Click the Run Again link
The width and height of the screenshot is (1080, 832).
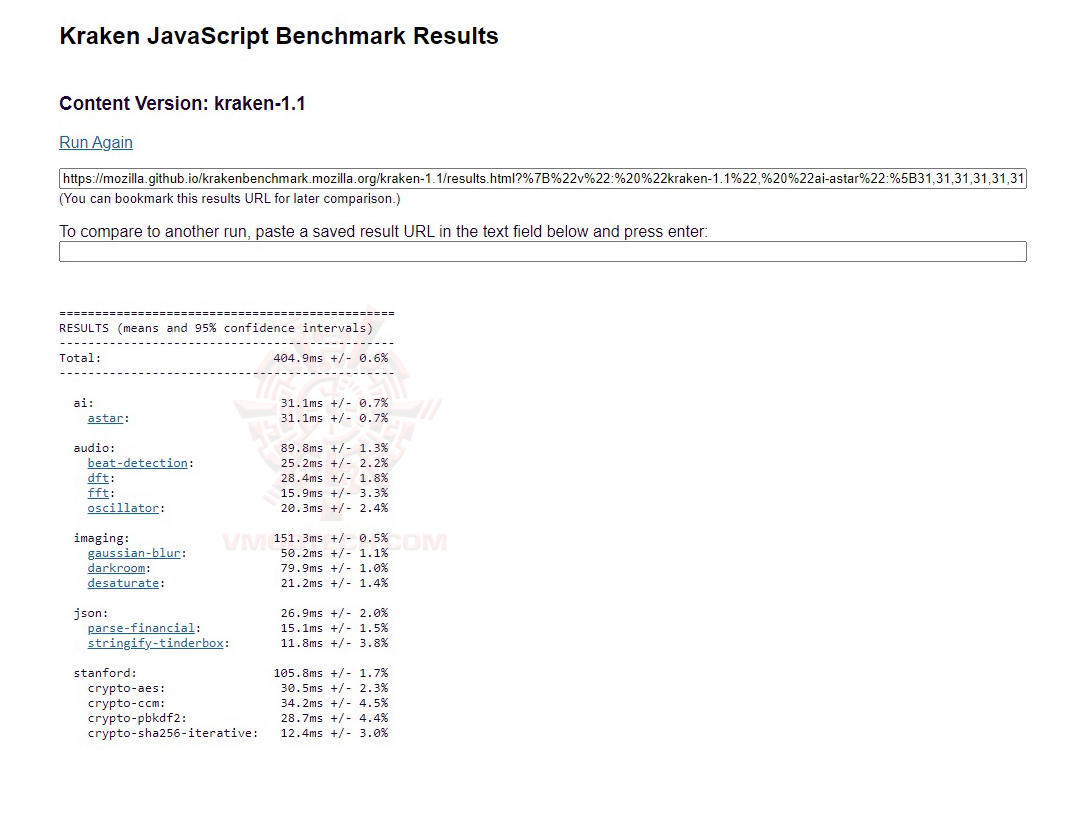pos(96,143)
